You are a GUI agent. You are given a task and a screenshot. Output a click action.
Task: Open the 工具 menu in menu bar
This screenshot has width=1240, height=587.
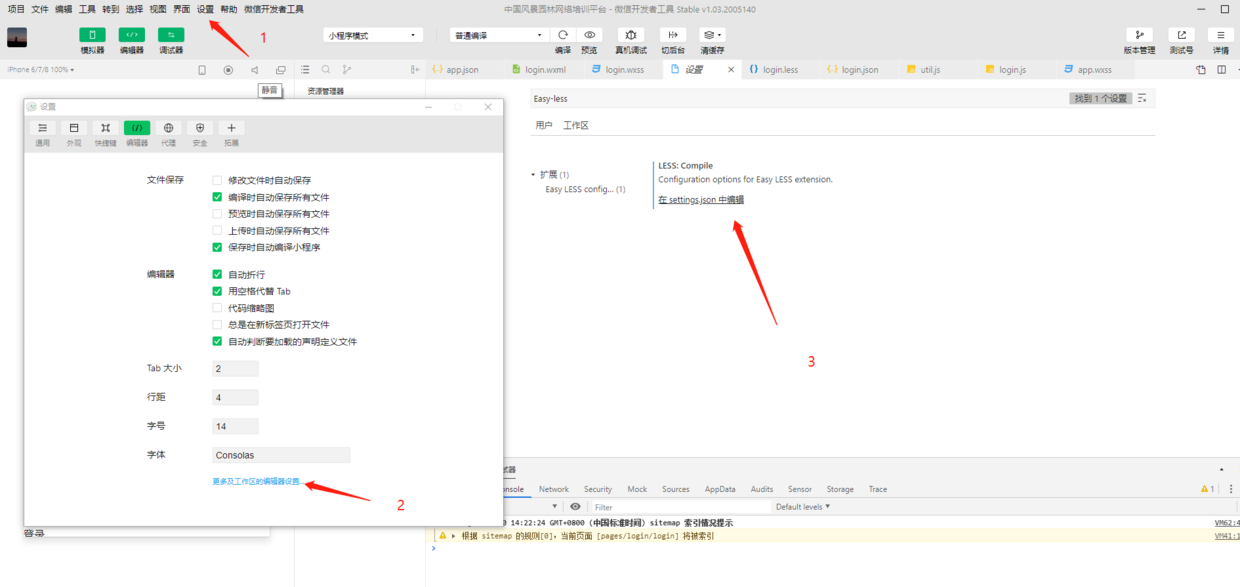[x=88, y=9]
